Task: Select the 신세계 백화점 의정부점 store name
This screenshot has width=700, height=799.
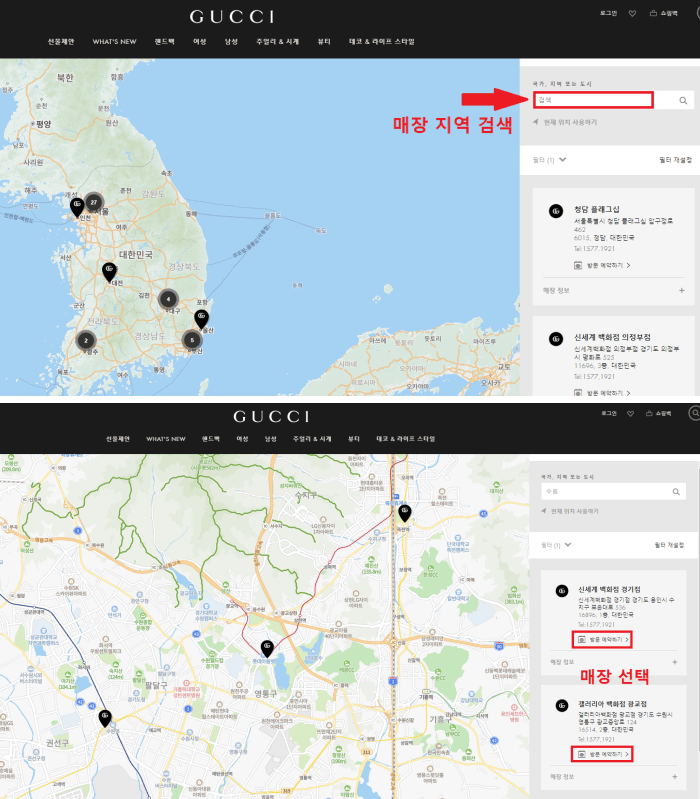Action: click(612, 337)
